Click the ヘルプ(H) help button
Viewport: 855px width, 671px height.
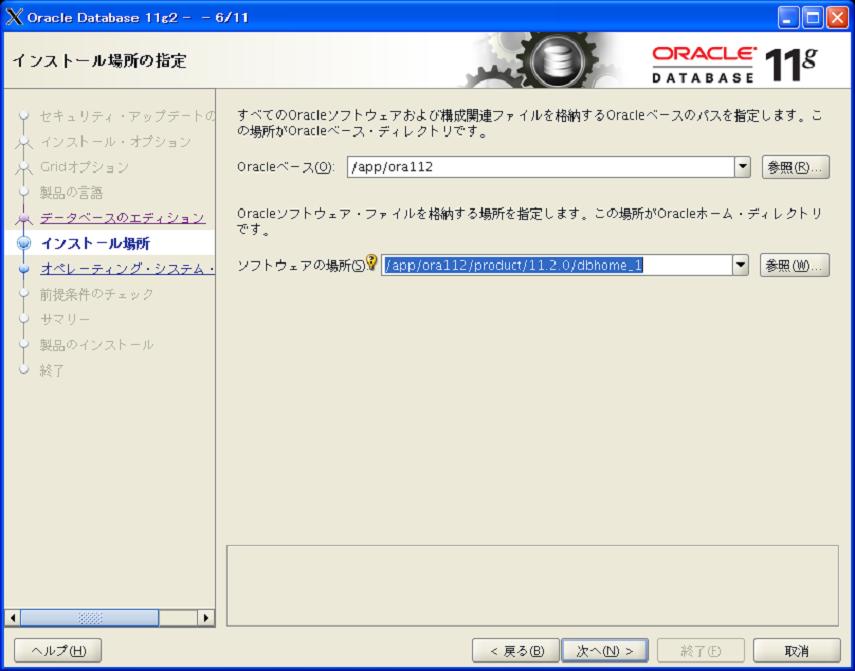point(58,650)
